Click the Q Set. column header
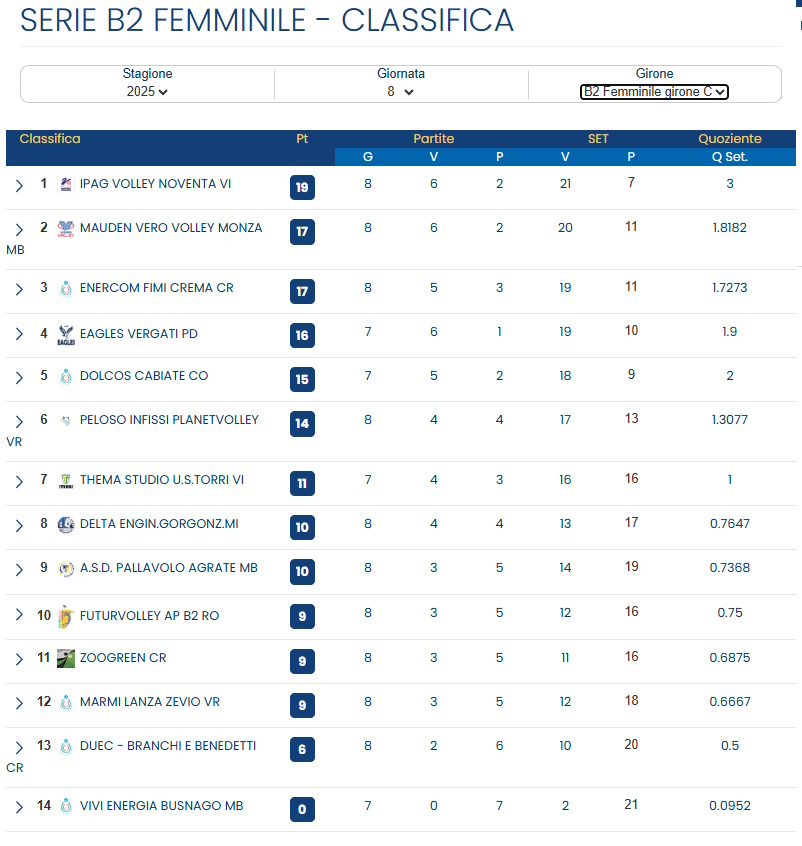Image resolution: width=802 pixels, height=846 pixels. (729, 157)
